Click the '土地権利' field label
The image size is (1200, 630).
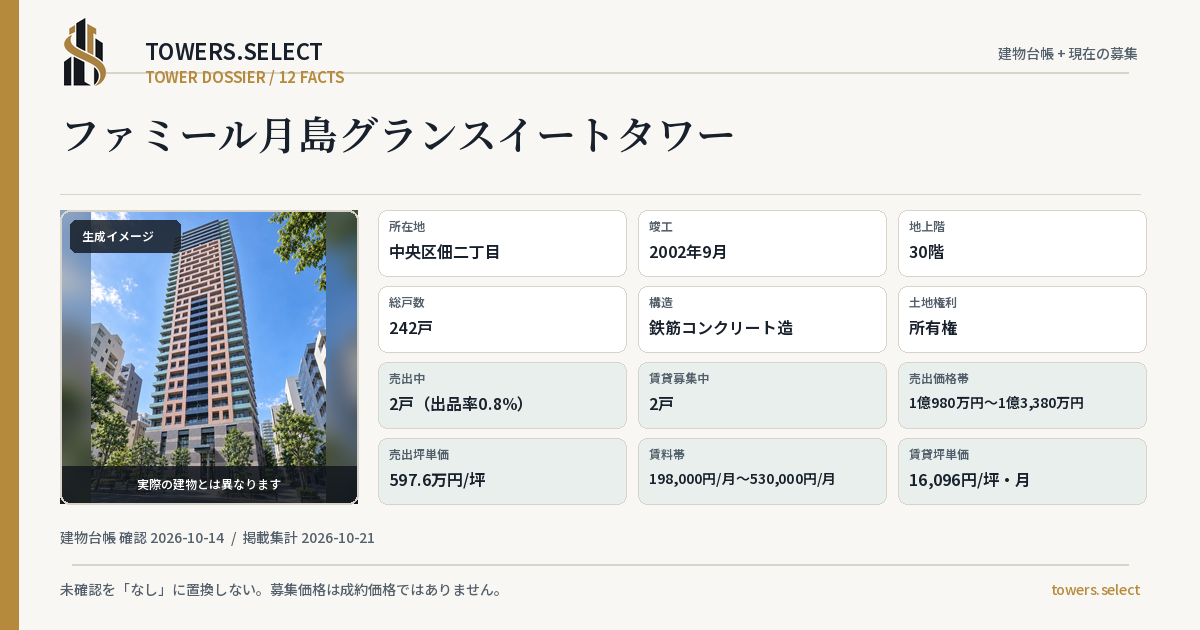click(933, 303)
